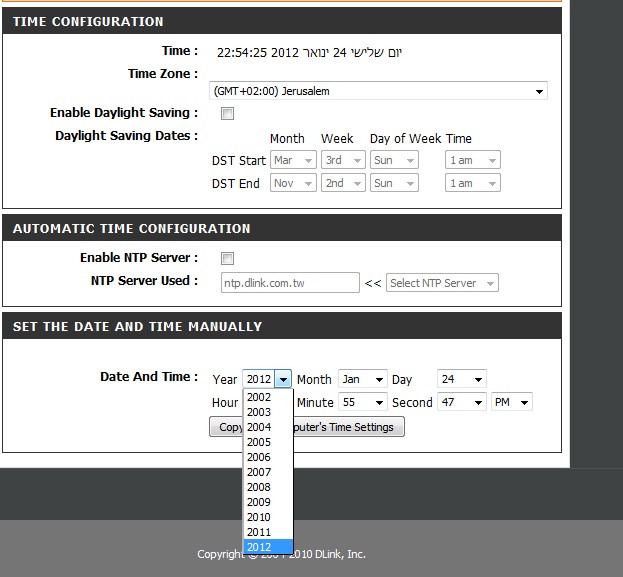The width and height of the screenshot is (623, 577).
Task: Open the AM/PM dropdown
Action: click(x=511, y=402)
